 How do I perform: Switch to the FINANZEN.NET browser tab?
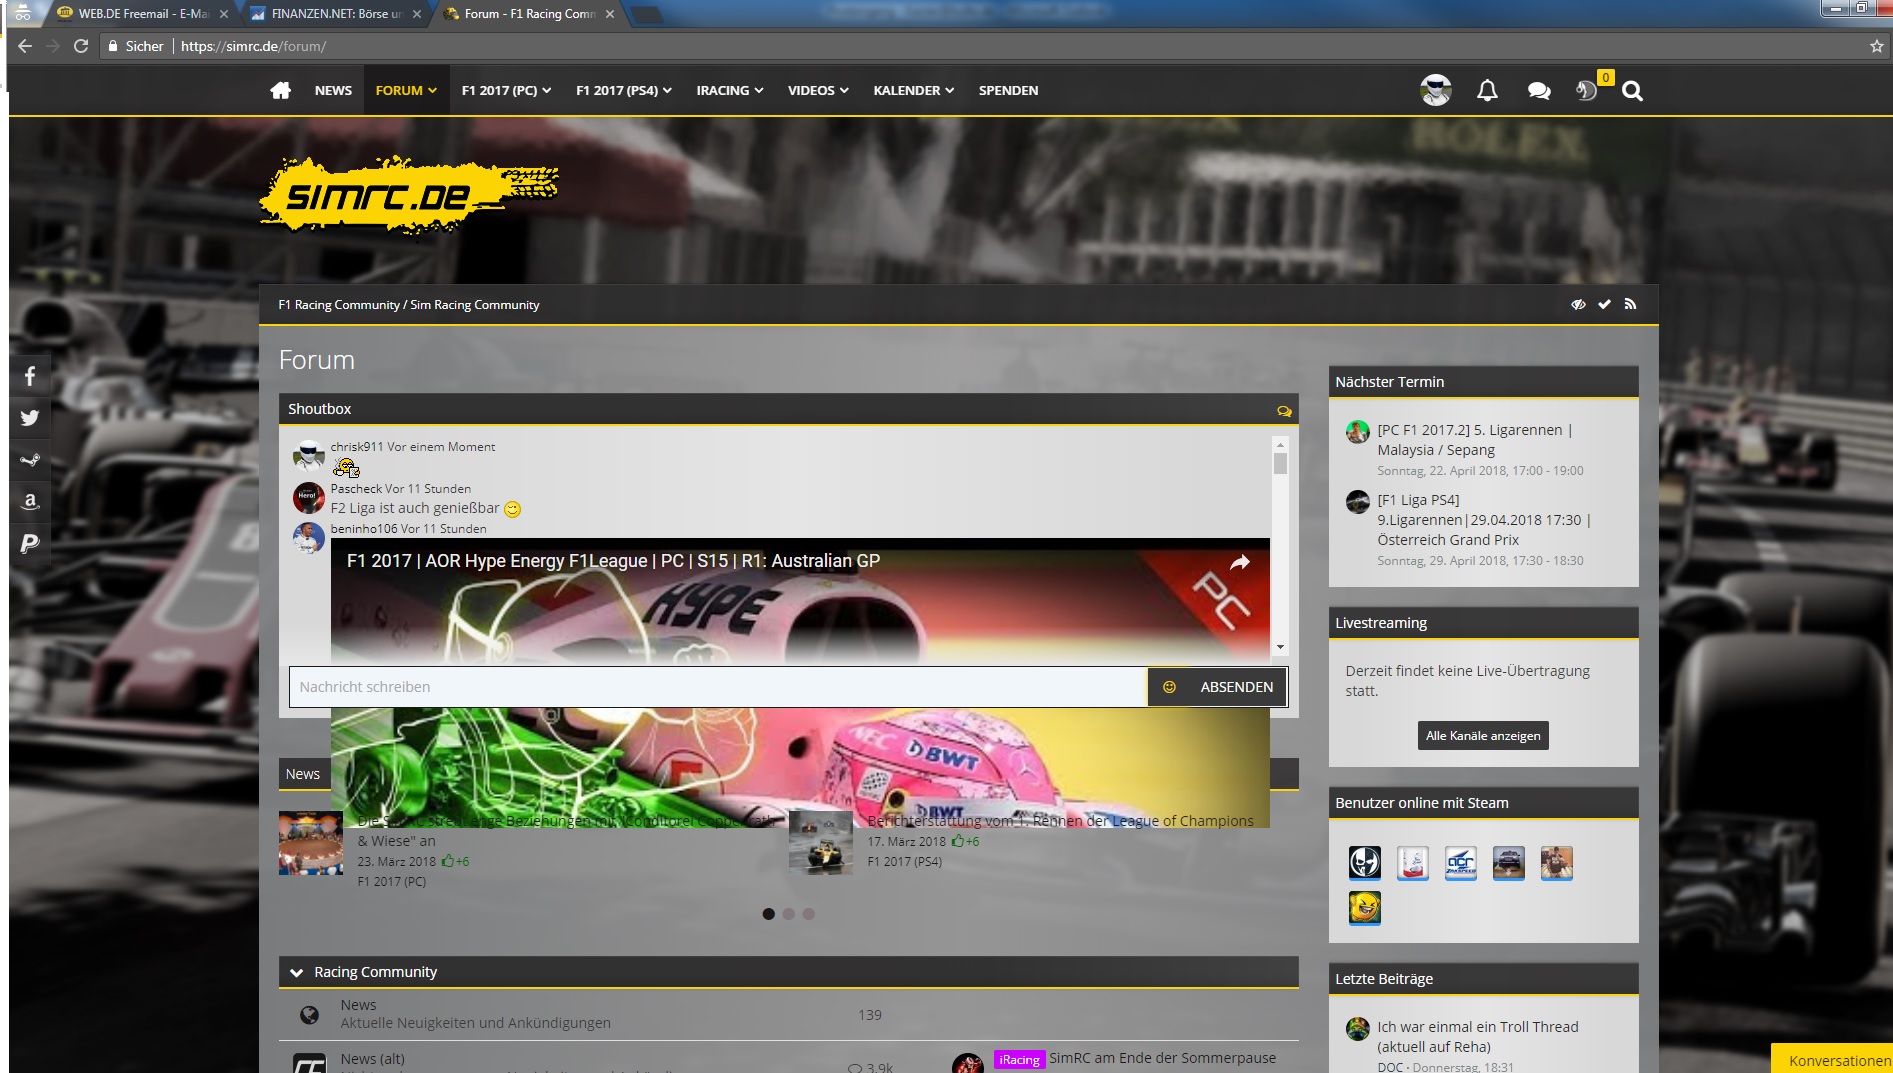pyautogui.click(x=335, y=14)
